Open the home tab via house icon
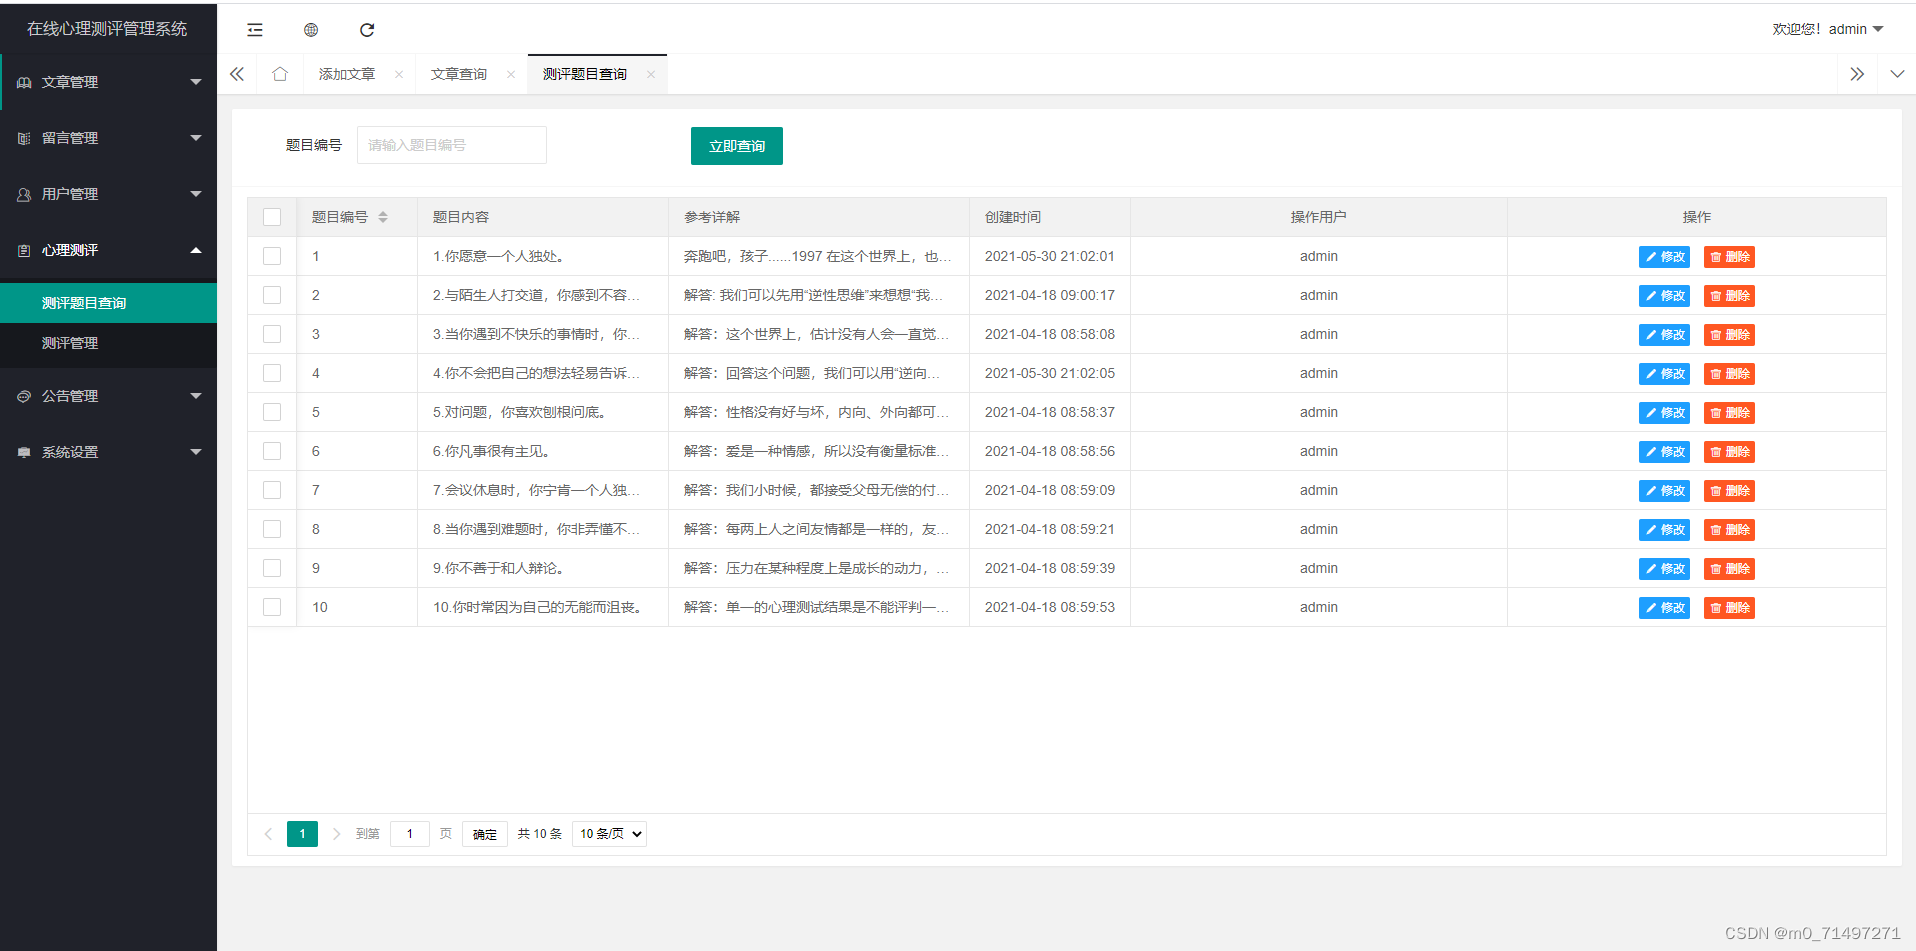Image resolution: width=1916 pixels, height=951 pixels. click(280, 73)
